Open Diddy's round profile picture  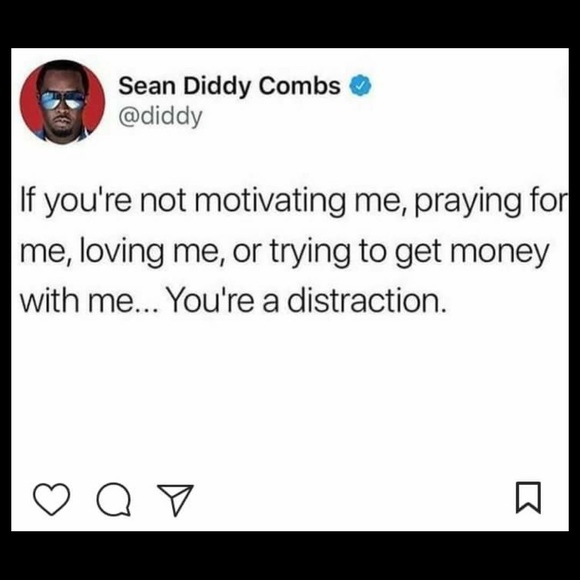point(62,101)
